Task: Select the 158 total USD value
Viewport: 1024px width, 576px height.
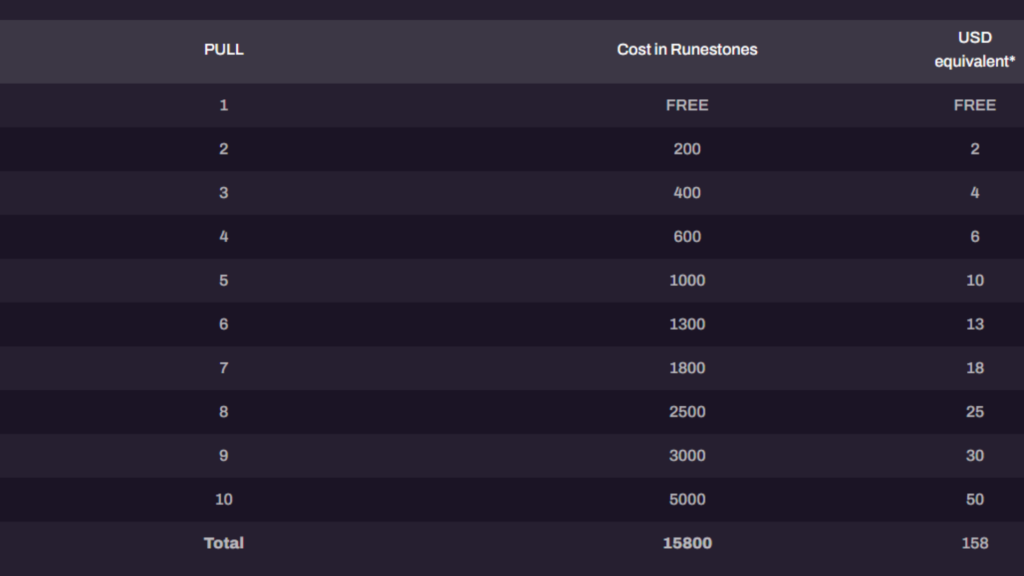Action: tap(974, 543)
